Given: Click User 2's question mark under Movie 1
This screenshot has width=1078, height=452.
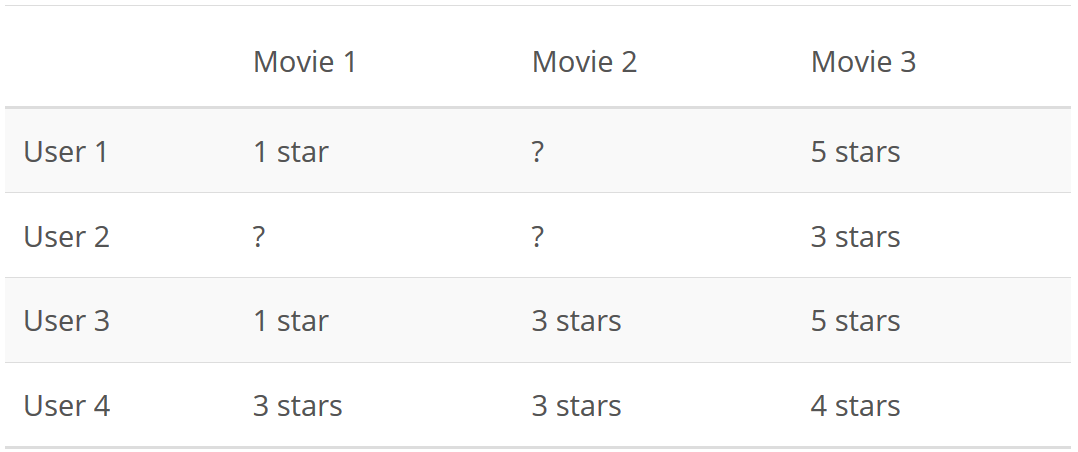Looking at the screenshot, I should [258, 236].
